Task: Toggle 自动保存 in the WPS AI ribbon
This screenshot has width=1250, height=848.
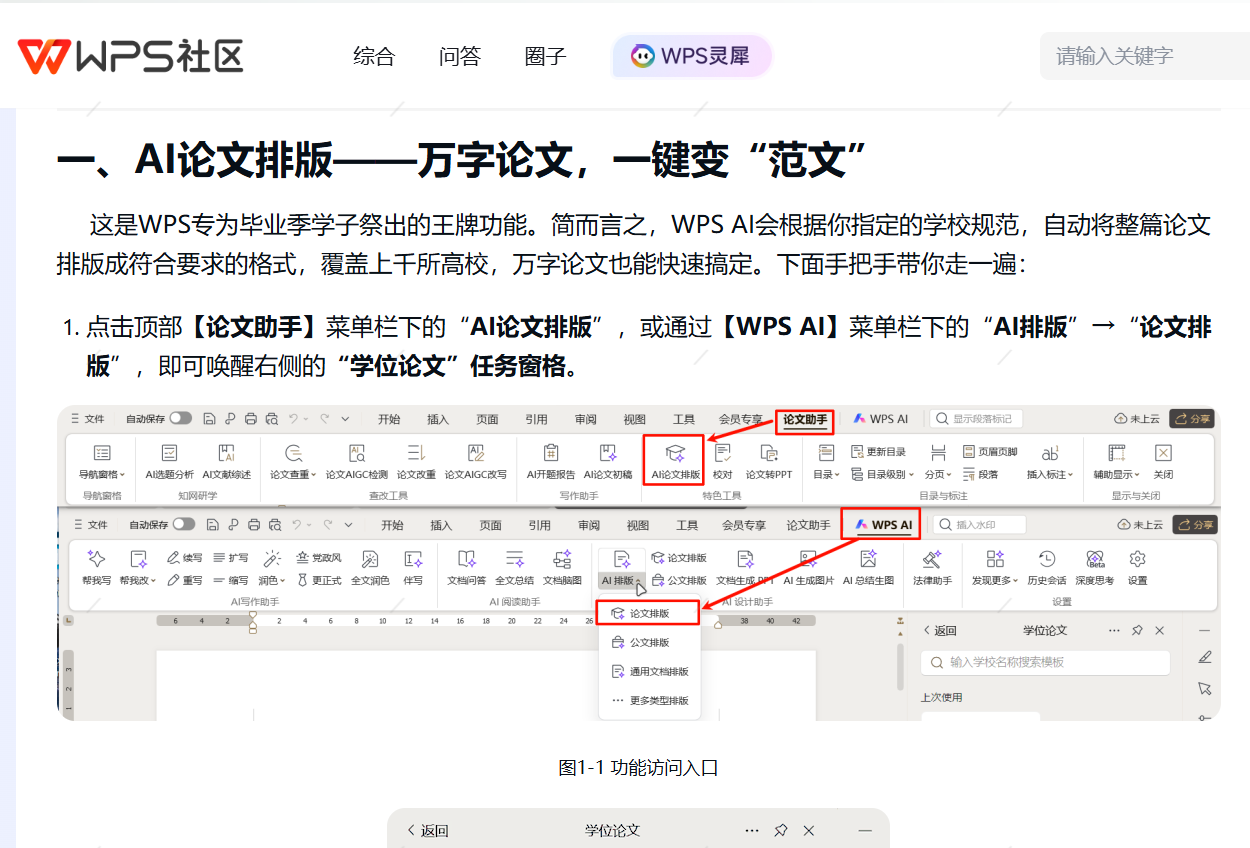Action: (184, 524)
